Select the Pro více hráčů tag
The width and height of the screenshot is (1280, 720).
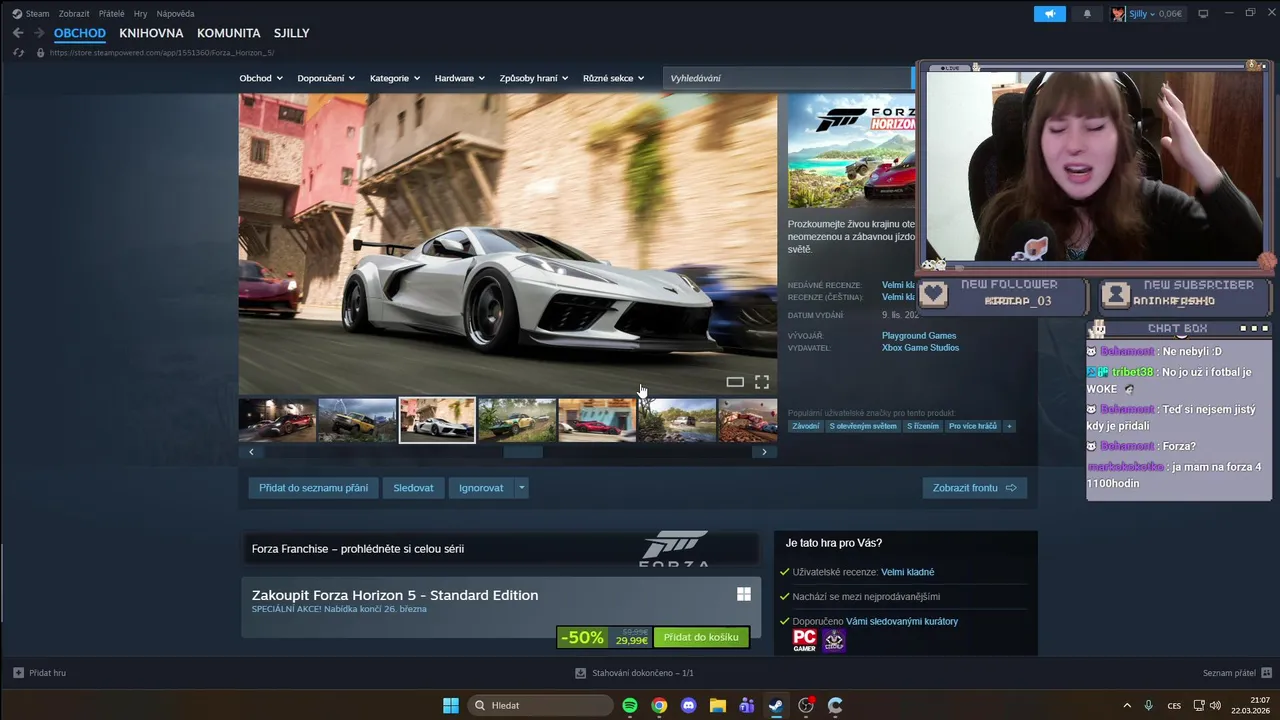click(x=973, y=426)
